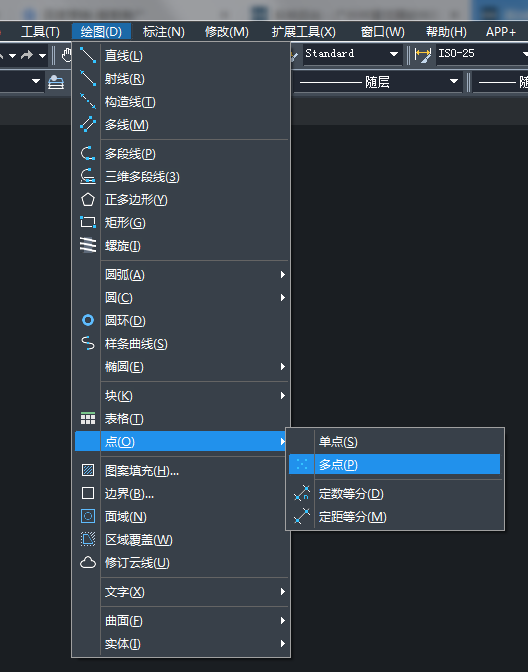Click the Polyline (多段线) icon
The image size is (528, 672).
[88, 153]
